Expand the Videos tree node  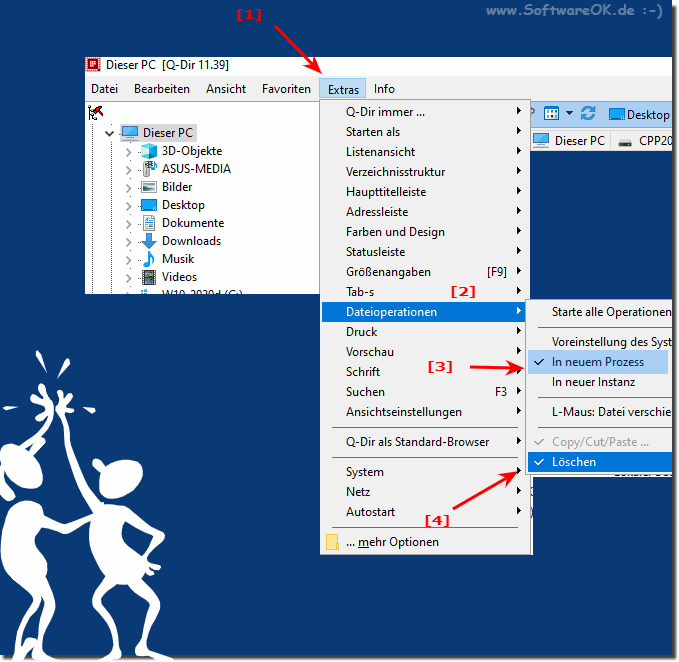tap(128, 278)
